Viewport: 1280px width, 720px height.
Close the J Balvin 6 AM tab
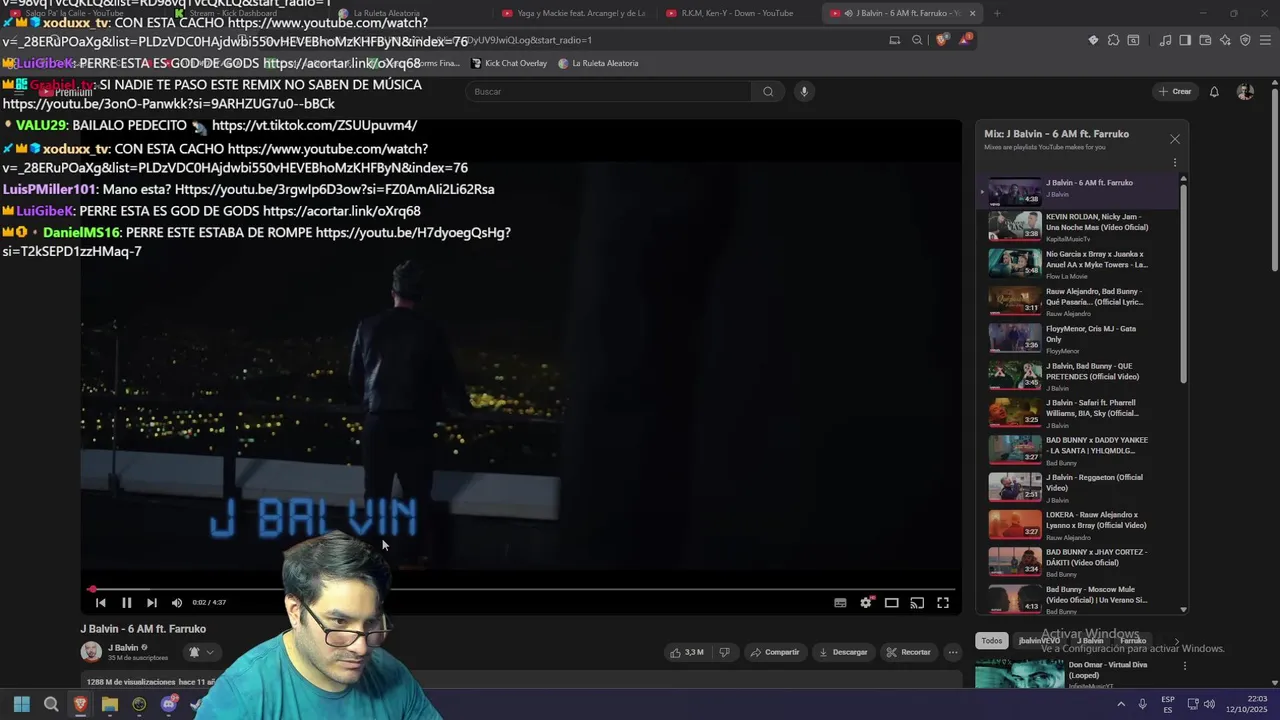[x=971, y=13]
